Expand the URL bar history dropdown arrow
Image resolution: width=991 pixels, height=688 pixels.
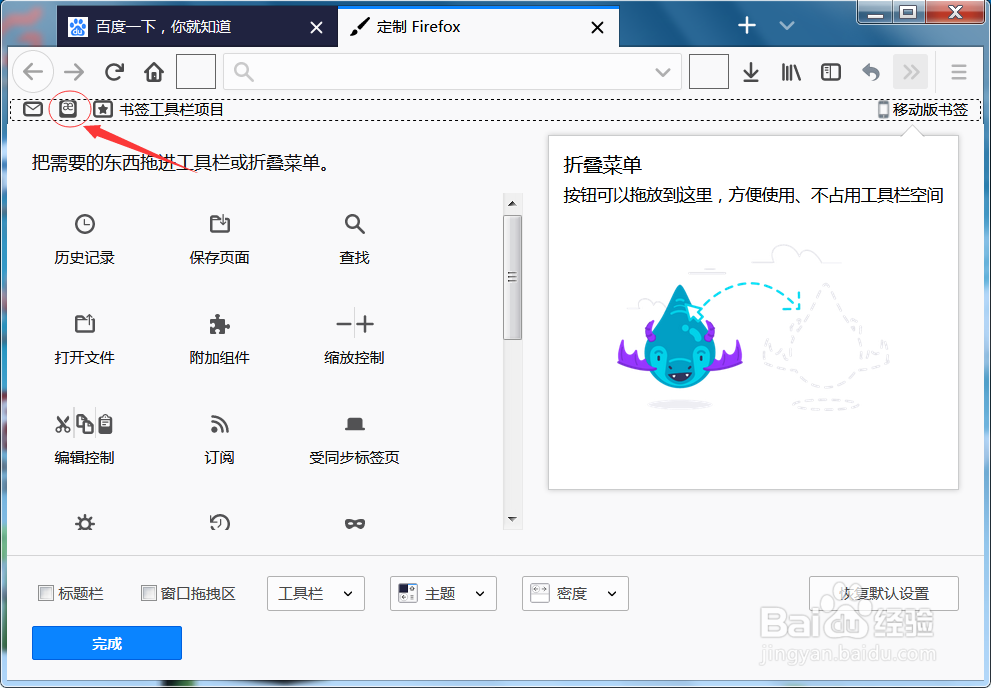click(662, 72)
